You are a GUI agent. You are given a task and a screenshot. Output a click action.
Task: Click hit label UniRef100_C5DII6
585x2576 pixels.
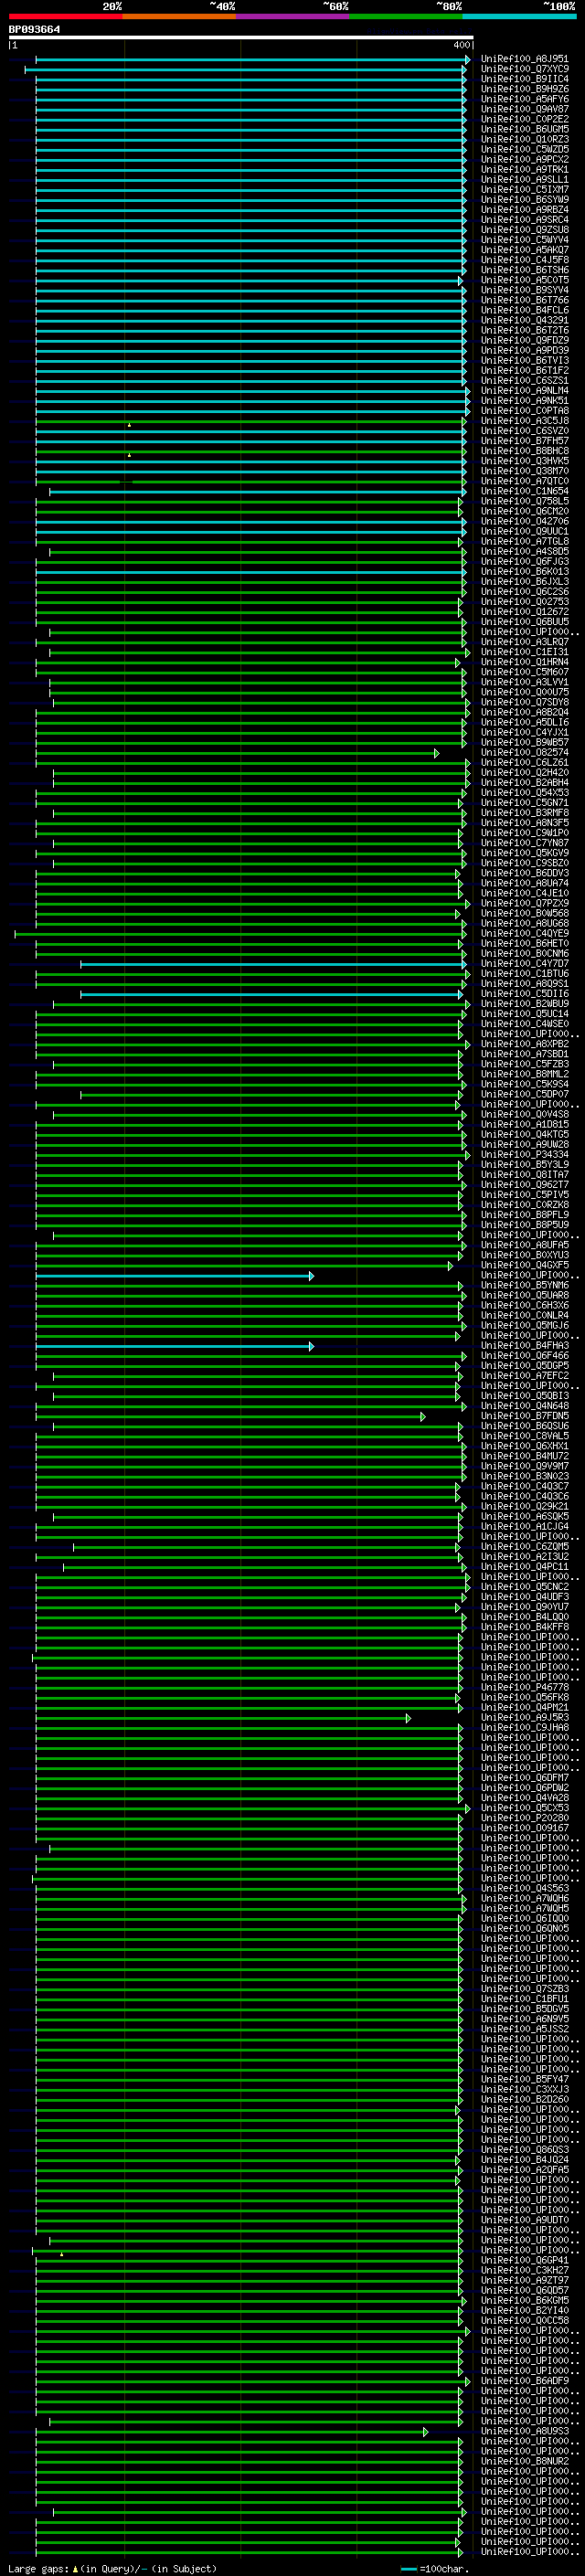click(x=525, y=993)
